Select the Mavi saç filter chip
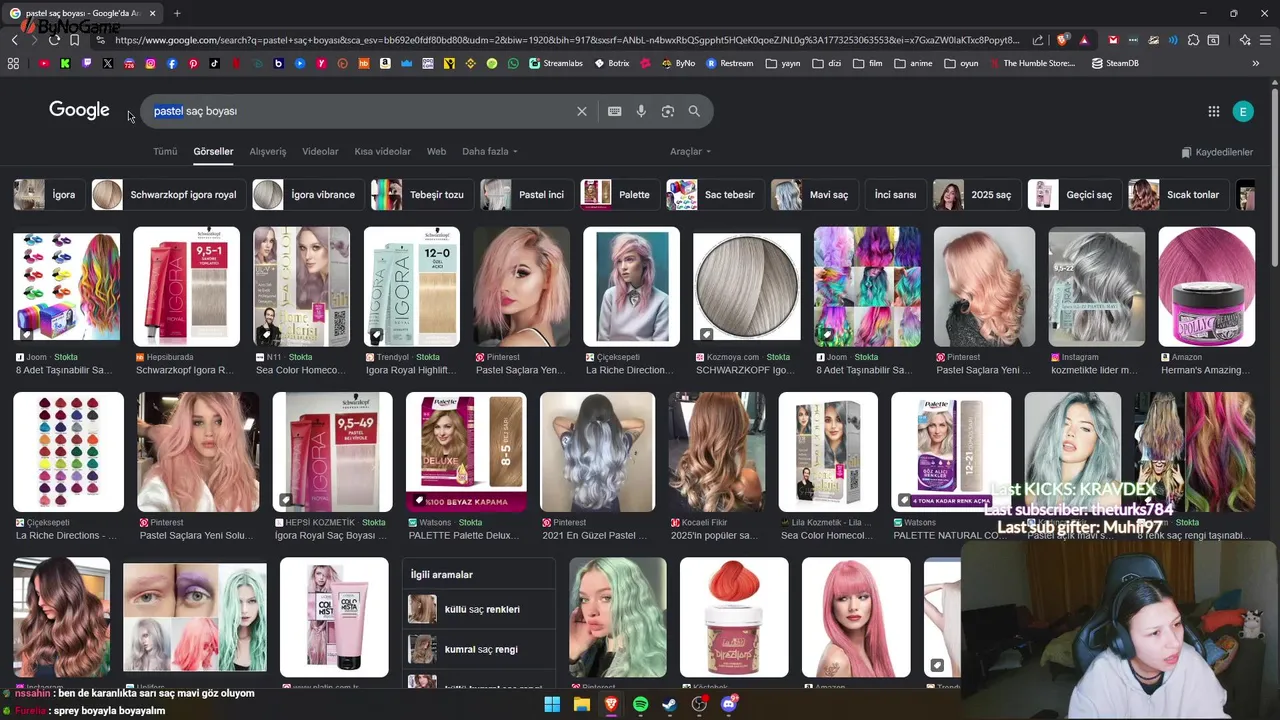Image resolution: width=1280 pixels, height=720 pixels. point(813,195)
